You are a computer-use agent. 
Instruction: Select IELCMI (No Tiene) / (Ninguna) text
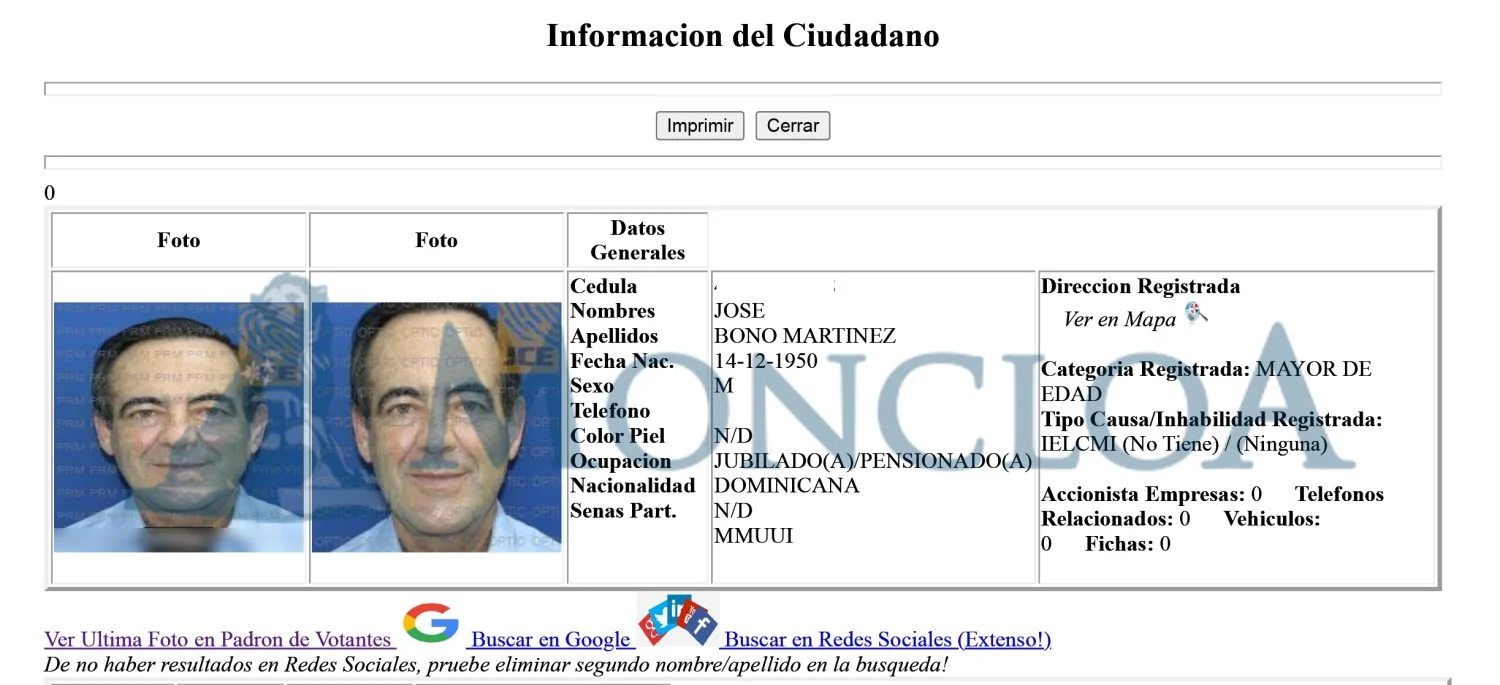tap(1184, 444)
